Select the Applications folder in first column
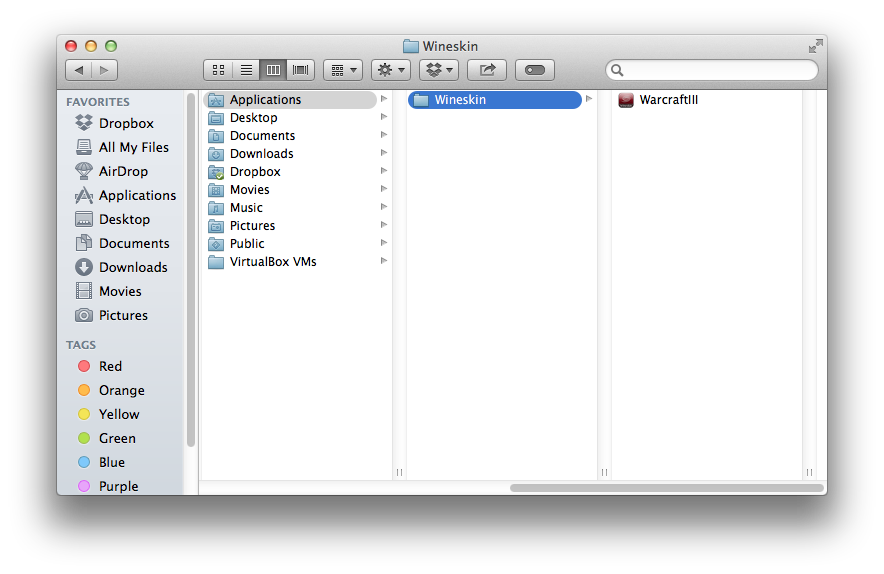The height and width of the screenshot is (574, 884). [x=290, y=100]
